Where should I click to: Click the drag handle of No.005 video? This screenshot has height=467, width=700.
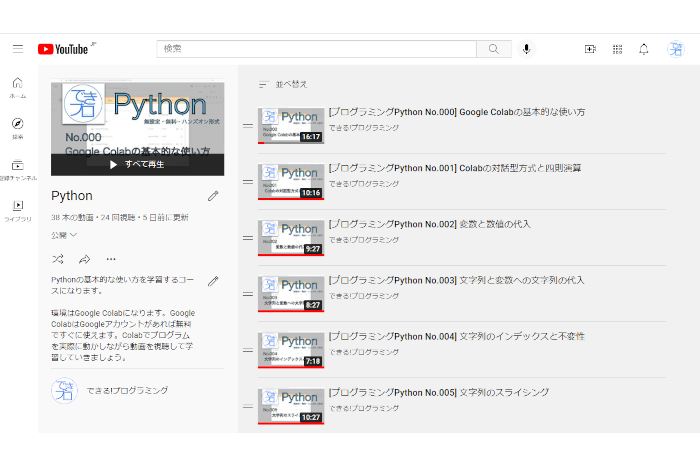point(248,407)
